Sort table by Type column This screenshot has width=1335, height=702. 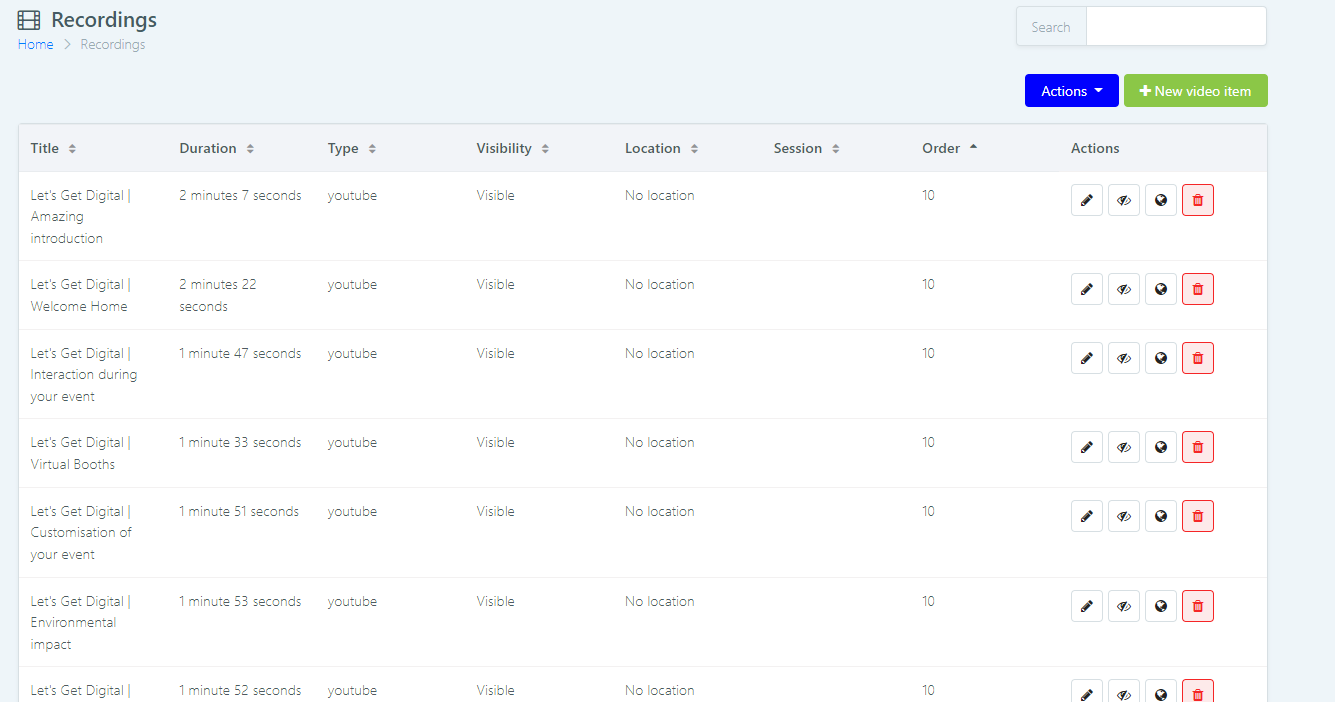(x=351, y=148)
